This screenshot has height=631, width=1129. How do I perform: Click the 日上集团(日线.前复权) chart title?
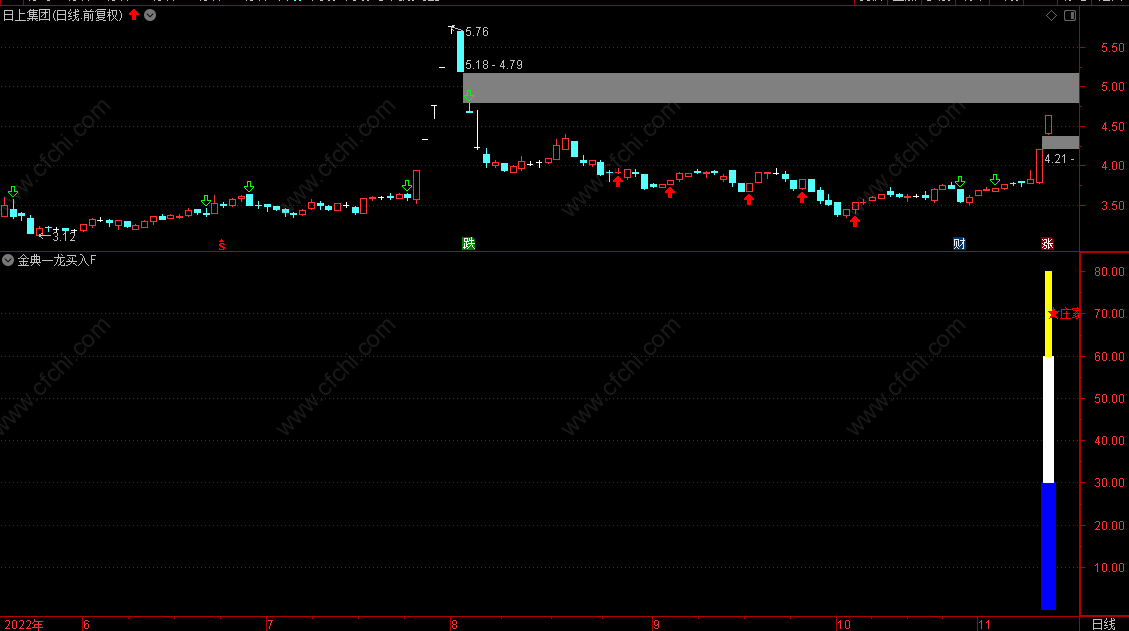[x=63, y=15]
